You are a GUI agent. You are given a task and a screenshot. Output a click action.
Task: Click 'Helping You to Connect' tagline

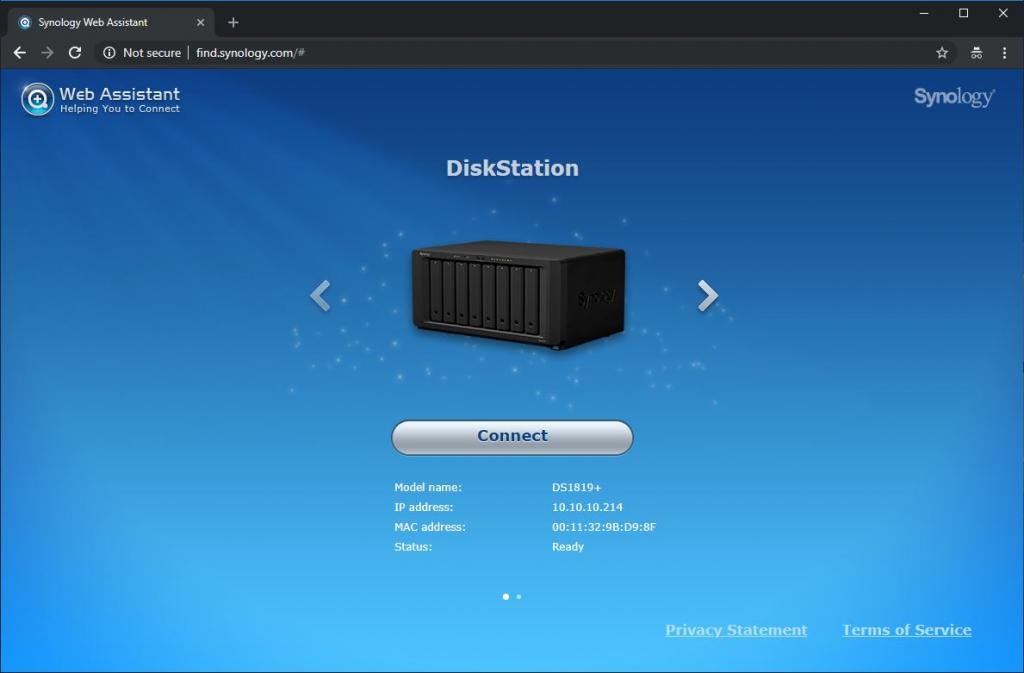pyautogui.click(x=120, y=108)
